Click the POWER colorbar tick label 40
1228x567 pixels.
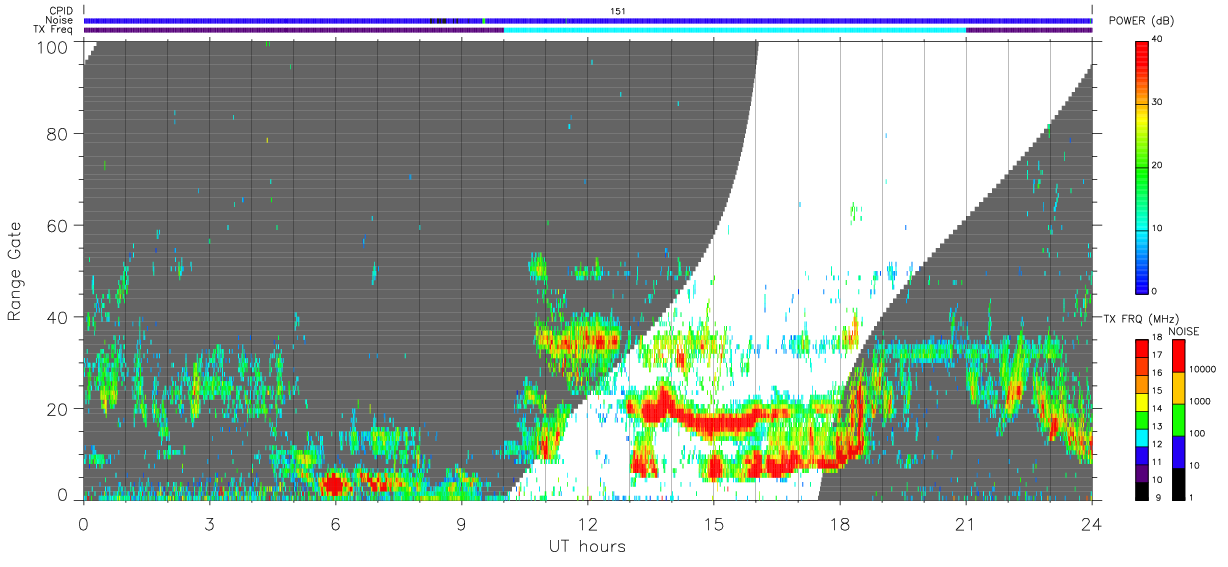click(1159, 39)
